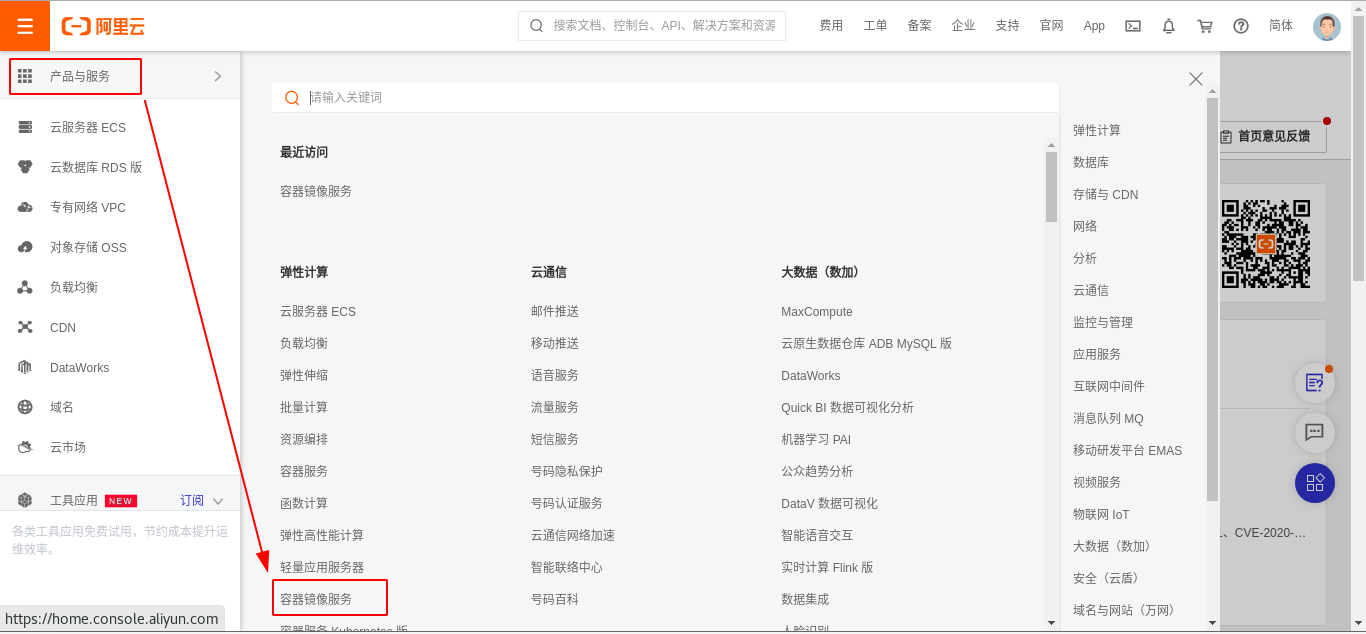Jump to 数据库 category on right

coord(1091,162)
